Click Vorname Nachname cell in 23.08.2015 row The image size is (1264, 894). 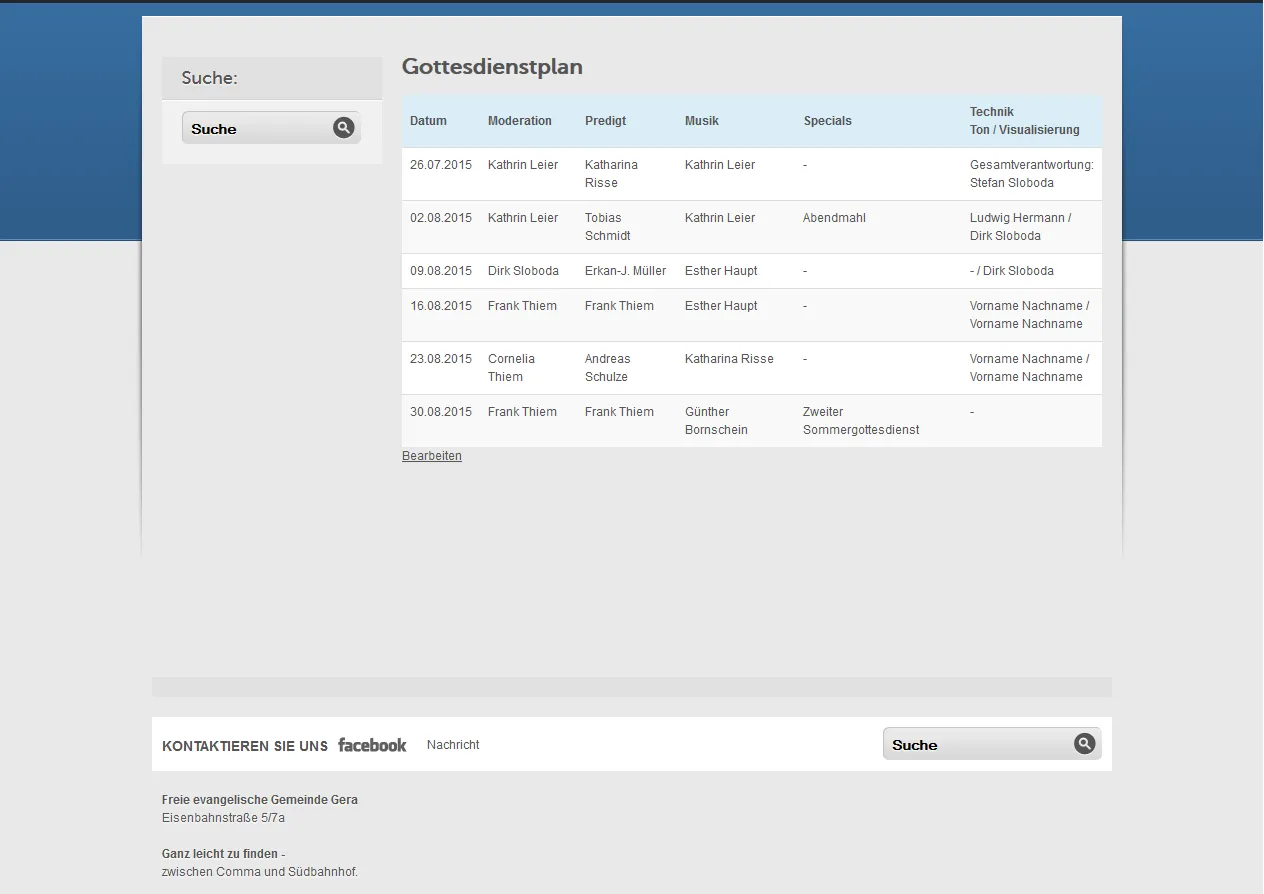(x=1030, y=368)
